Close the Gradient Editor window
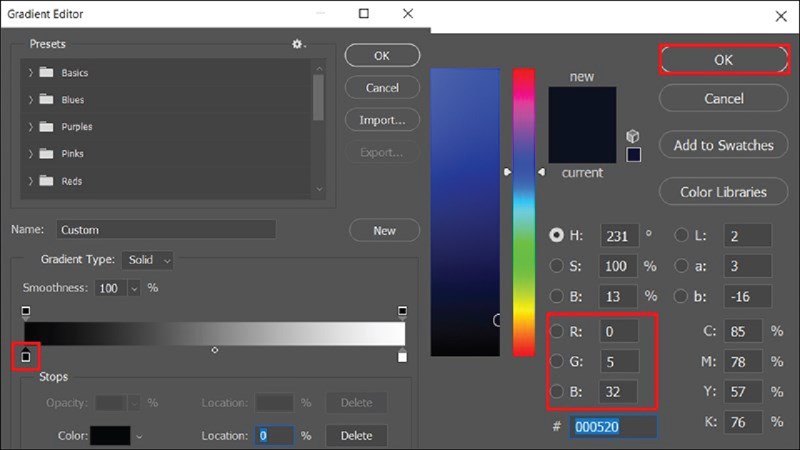 point(408,13)
